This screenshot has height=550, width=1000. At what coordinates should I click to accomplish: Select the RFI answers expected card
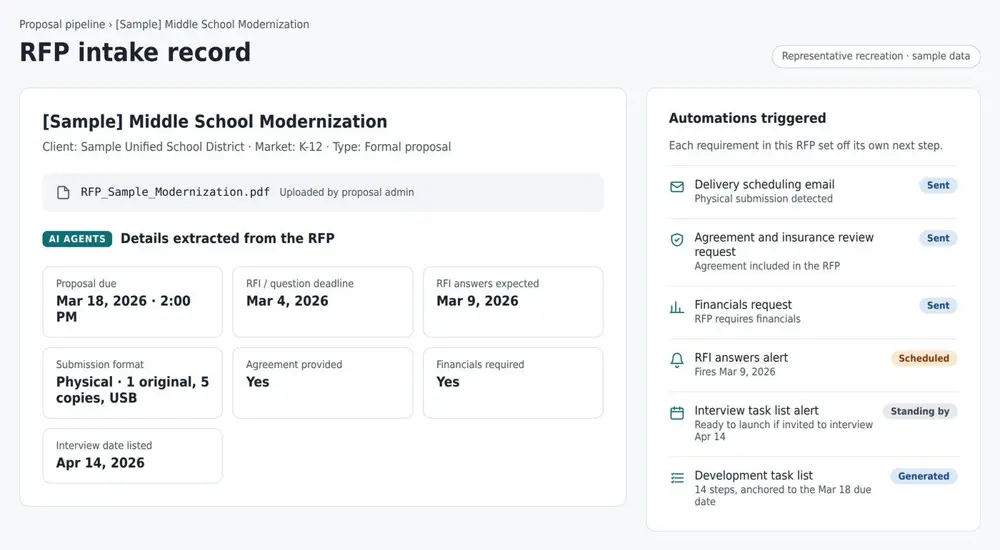click(x=513, y=302)
